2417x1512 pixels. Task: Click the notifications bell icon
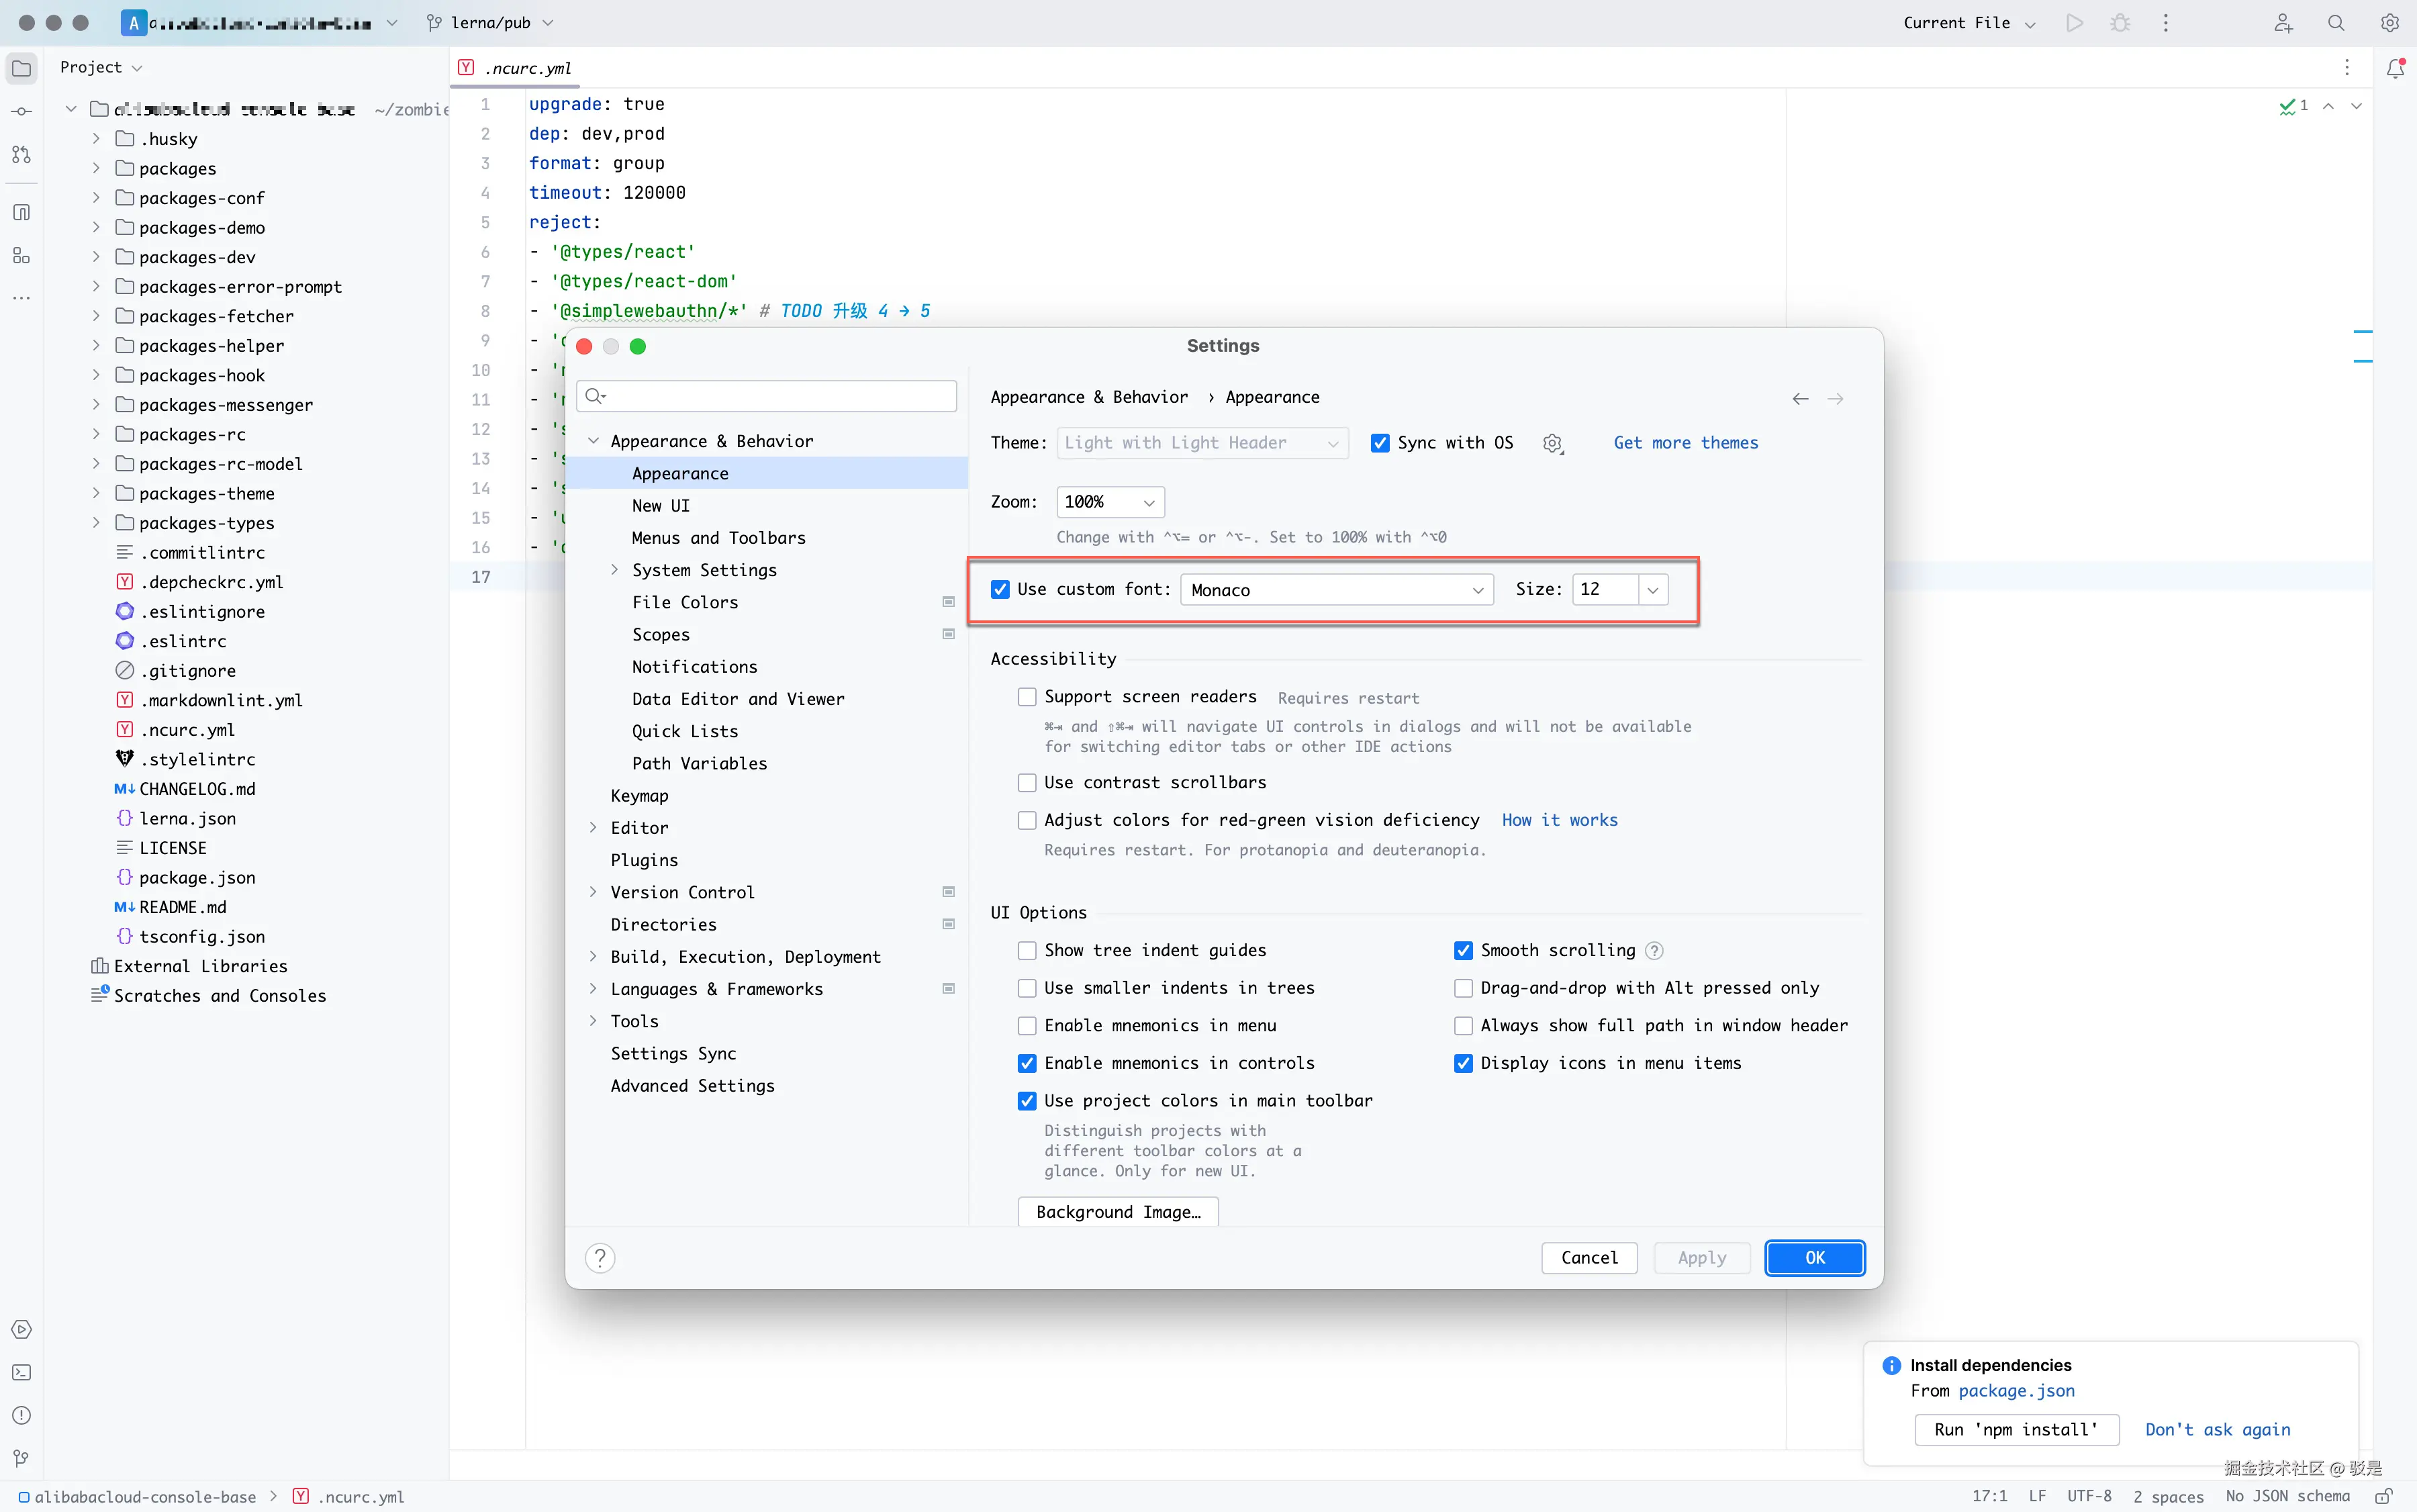point(2394,68)
